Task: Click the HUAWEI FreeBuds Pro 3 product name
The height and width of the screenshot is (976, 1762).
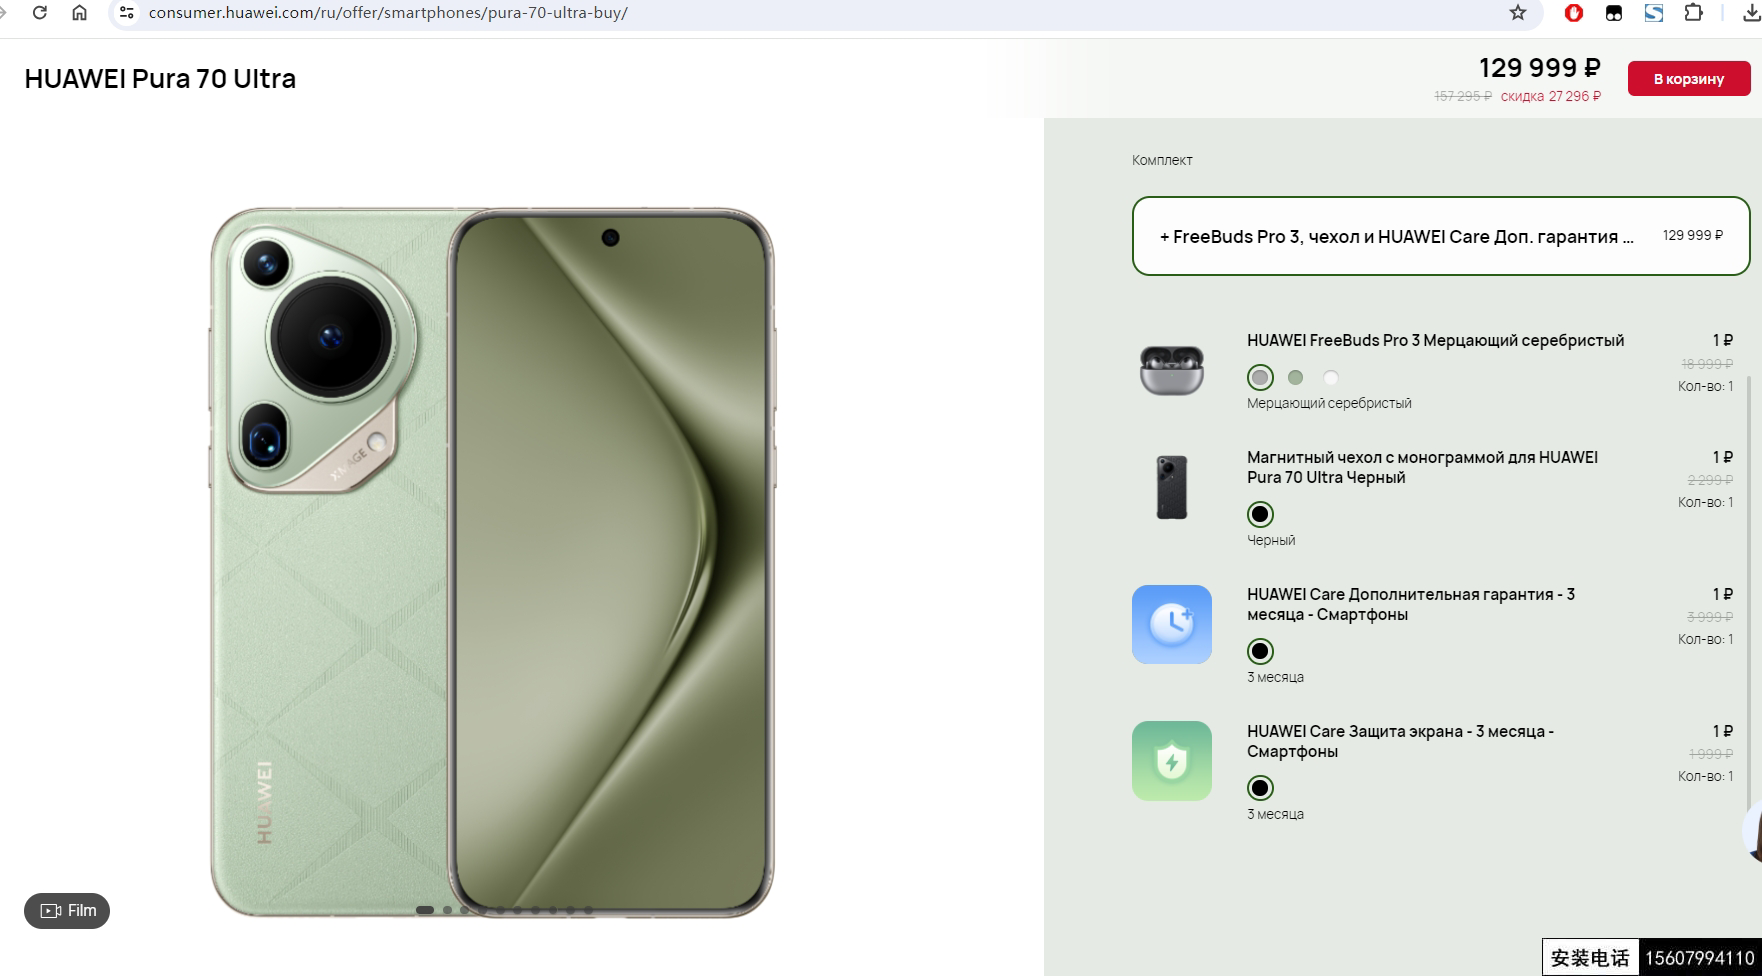Action: tap(1435, 340)
